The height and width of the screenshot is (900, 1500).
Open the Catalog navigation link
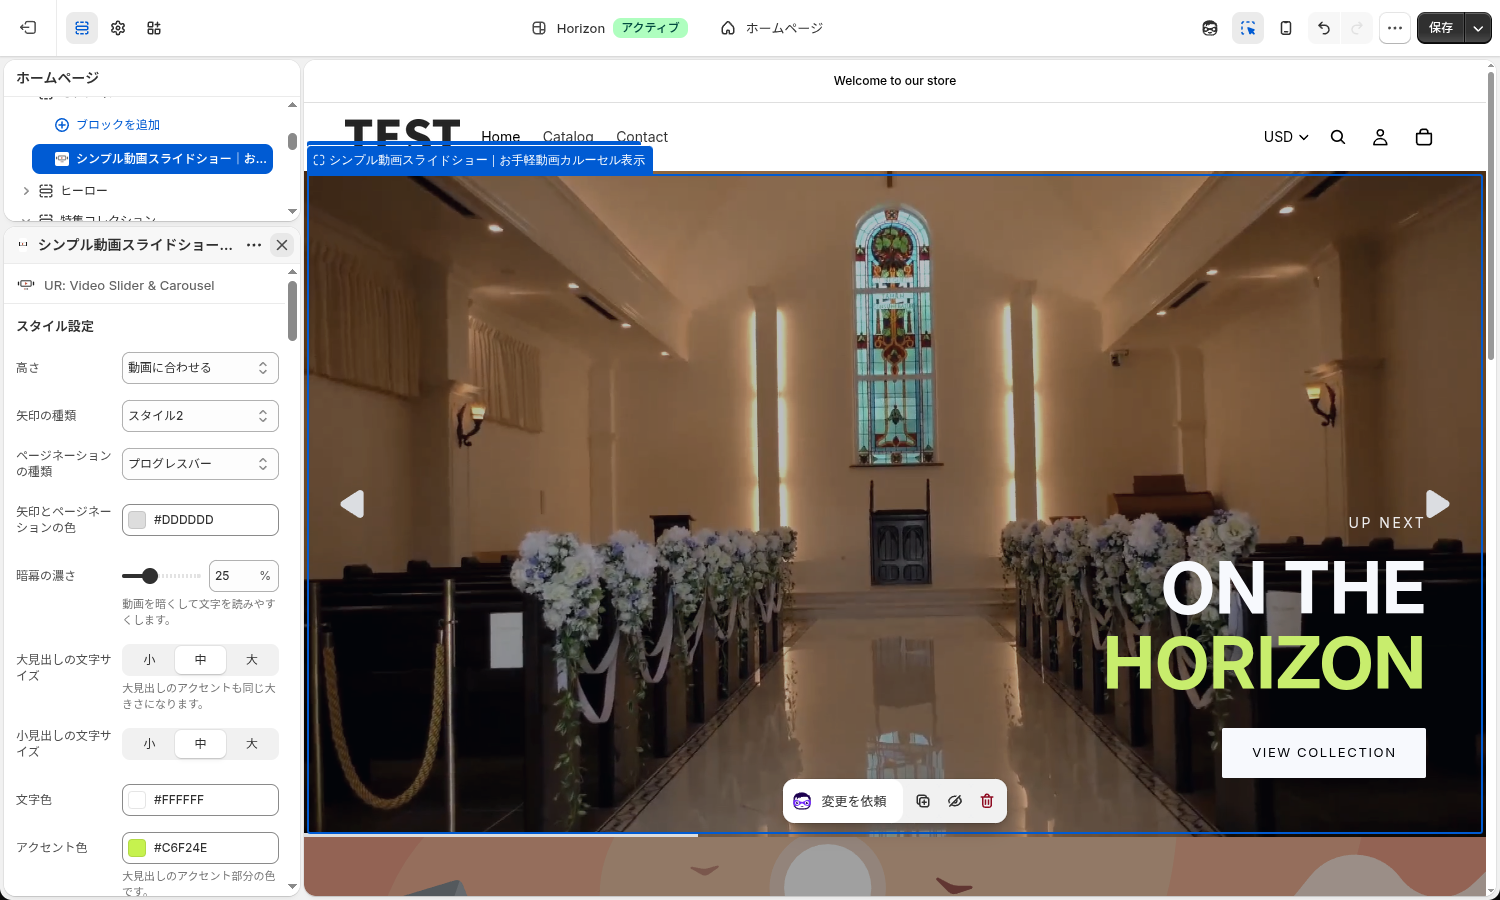tap(568, 137)
